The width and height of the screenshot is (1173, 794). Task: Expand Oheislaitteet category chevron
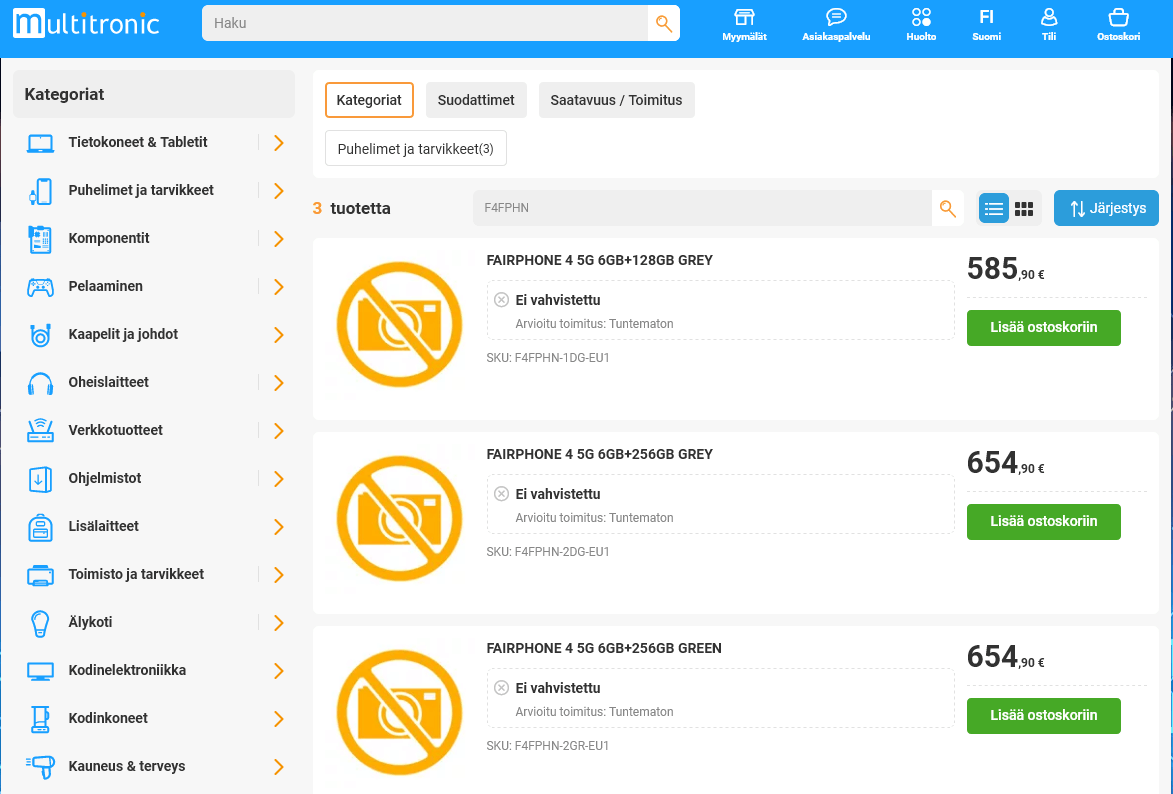(x=278, y=382)
